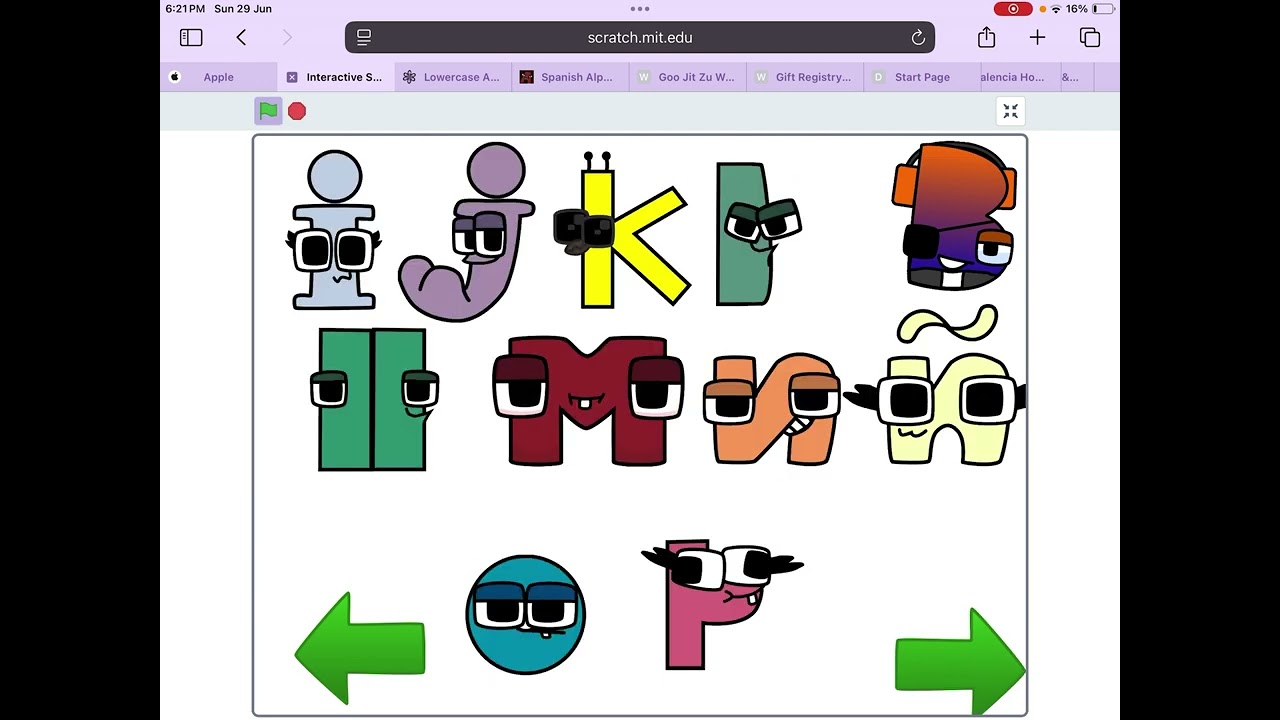Switch to the Goo Jit Zu W... tab
The height and width of the screenshot is (720, 1280).
click(688, 77)
